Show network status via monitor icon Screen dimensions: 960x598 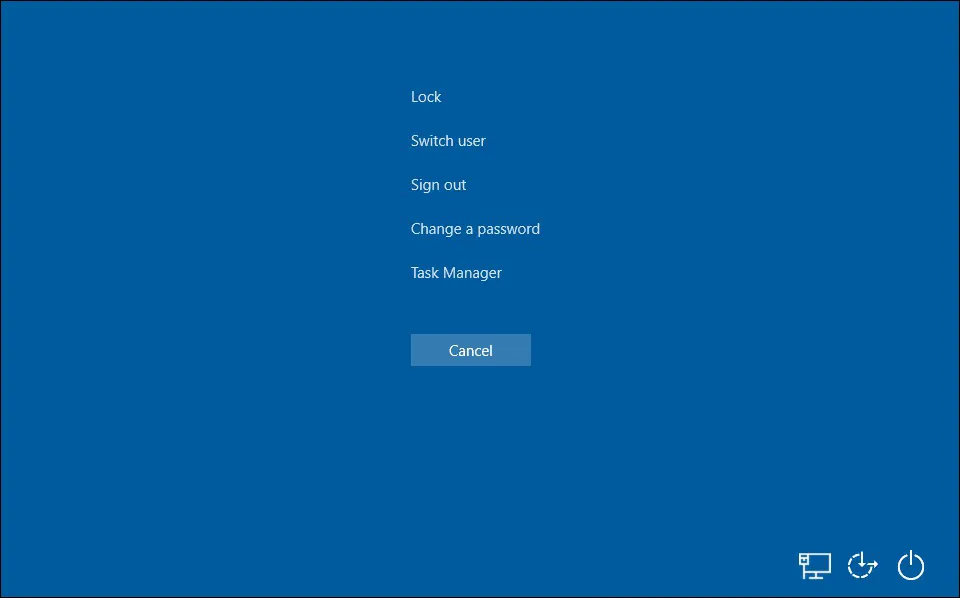(814, 566)
